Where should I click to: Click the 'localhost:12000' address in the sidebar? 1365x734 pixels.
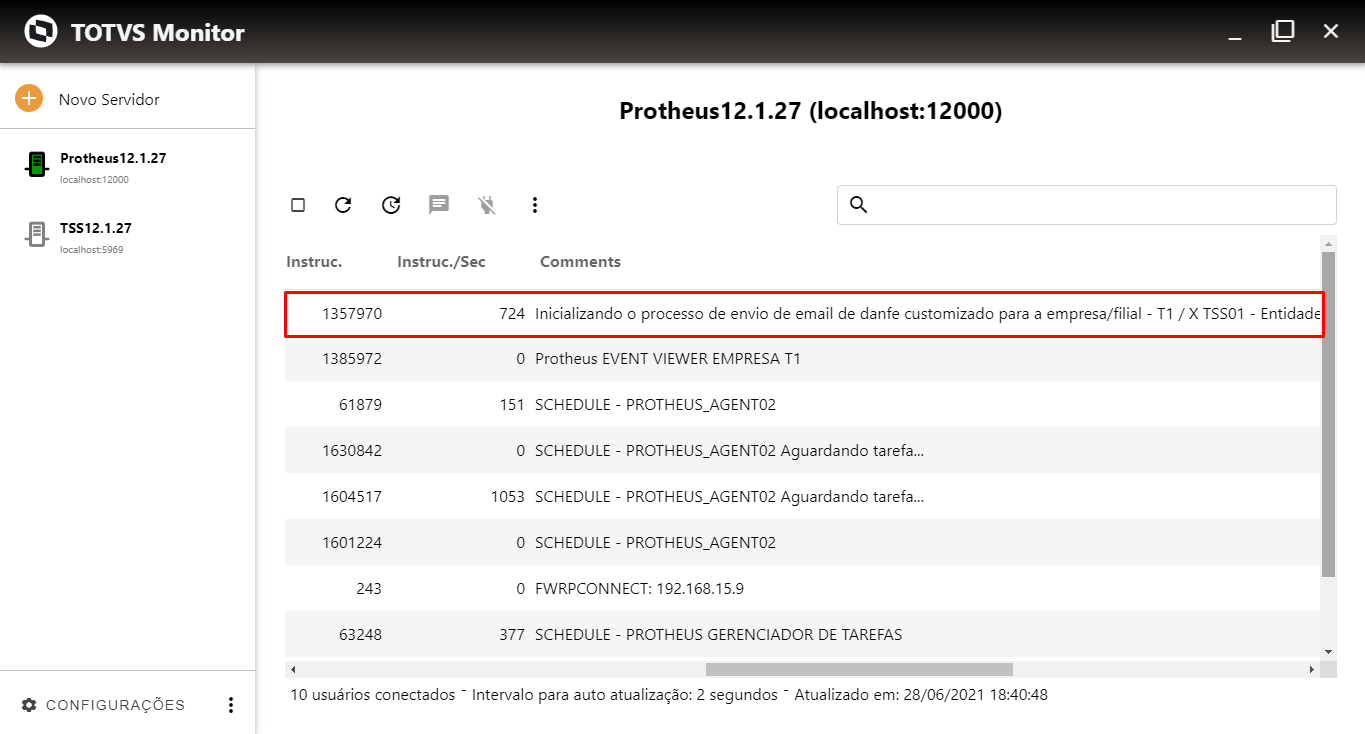tap(94, 180)
